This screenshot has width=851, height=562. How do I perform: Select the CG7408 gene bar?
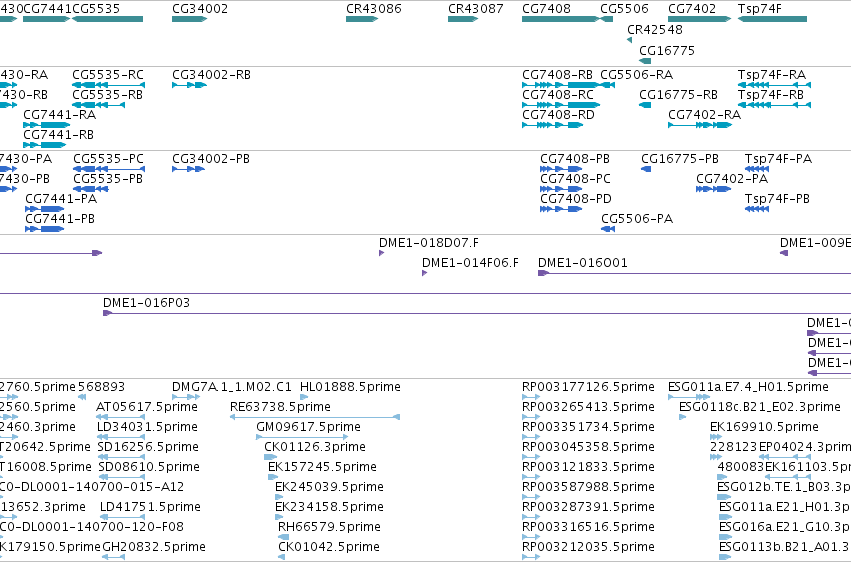pyautogui.click(x=561, y=19)
